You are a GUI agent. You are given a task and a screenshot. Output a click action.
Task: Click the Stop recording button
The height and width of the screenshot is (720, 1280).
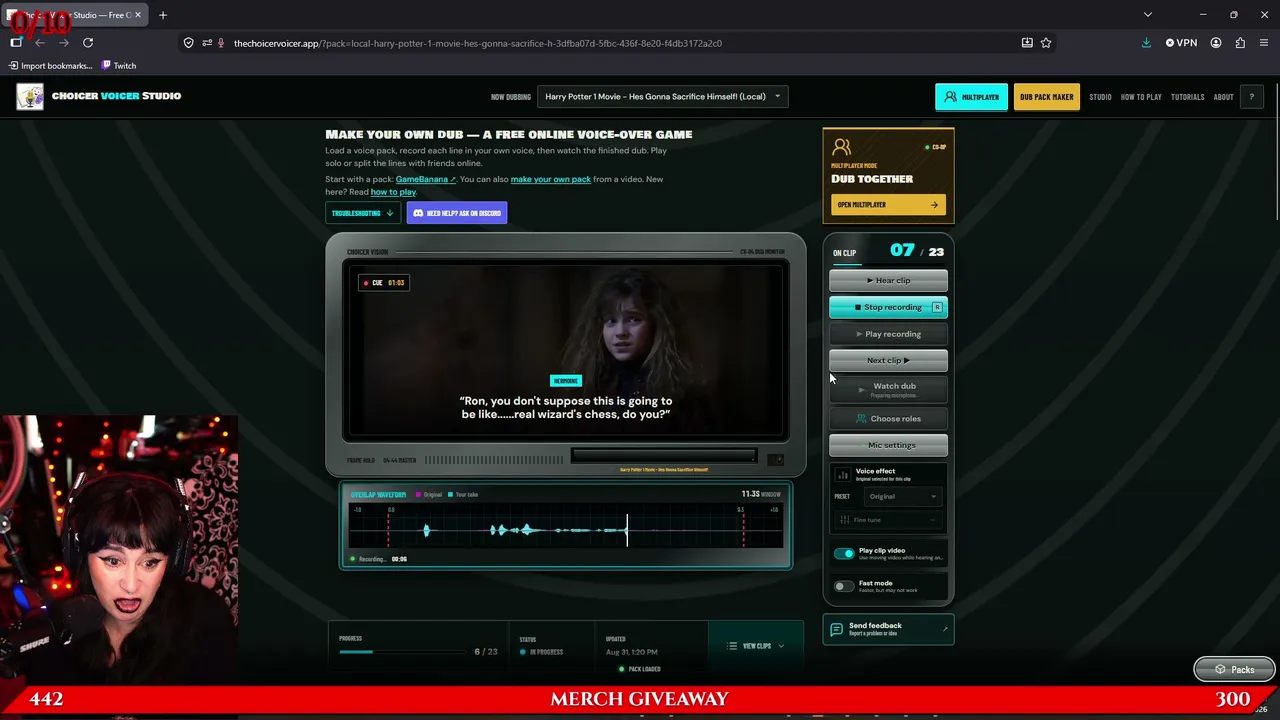(x=888, y=308)
